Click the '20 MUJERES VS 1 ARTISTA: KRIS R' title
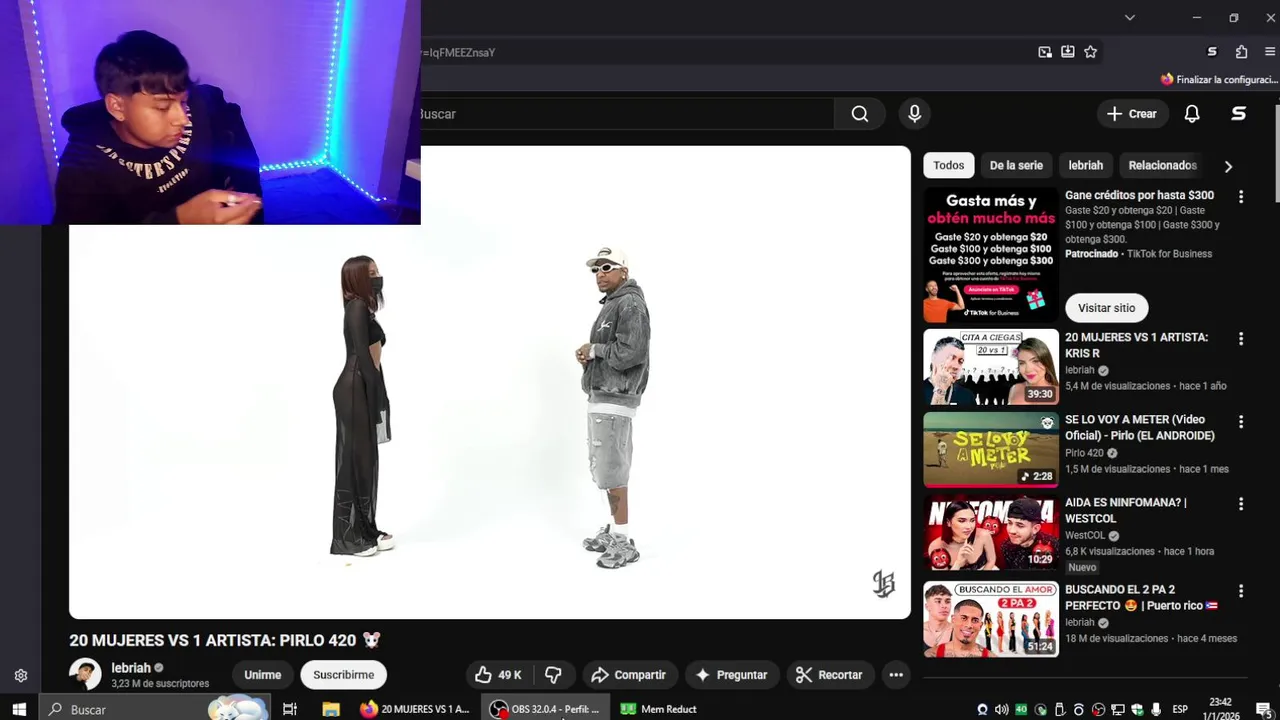Image resolution: width=1280 pixels, height=720 pixels. pyautogui.click(x=1136, y=345)
